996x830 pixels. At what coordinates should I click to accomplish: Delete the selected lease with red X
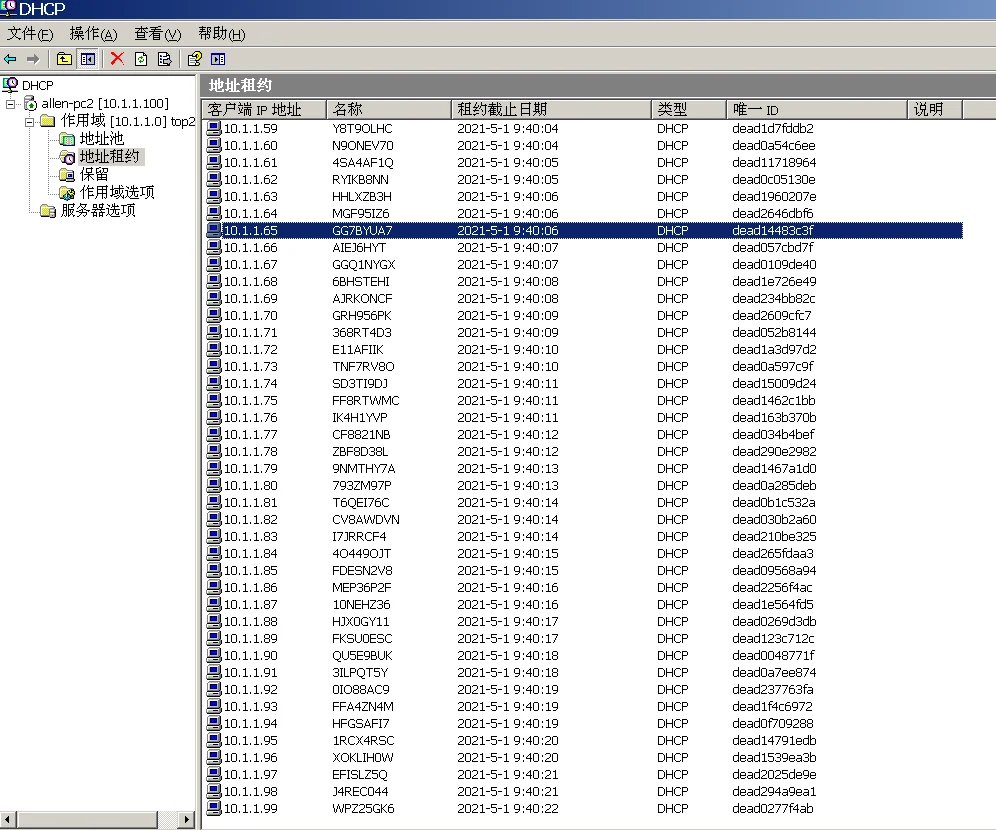117,59
